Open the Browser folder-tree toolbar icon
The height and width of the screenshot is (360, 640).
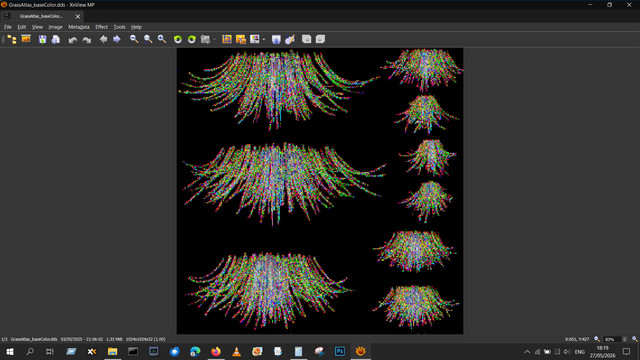tap(12, 40)
